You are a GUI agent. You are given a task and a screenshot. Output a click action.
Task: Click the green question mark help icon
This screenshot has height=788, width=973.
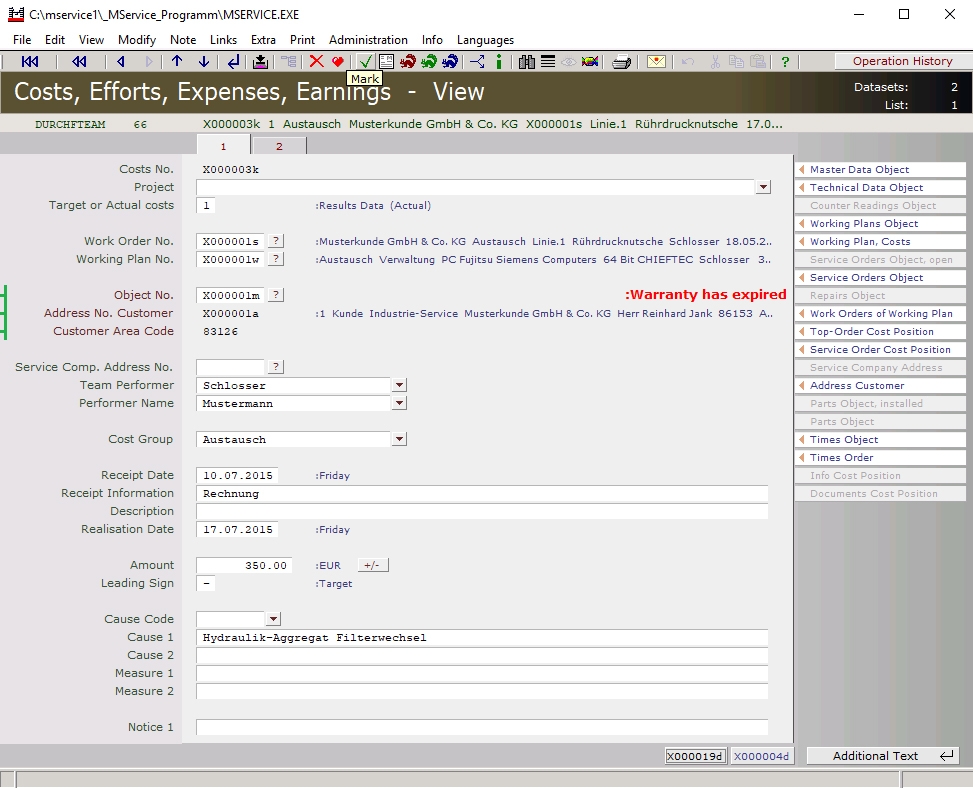(x=785, y=62)
